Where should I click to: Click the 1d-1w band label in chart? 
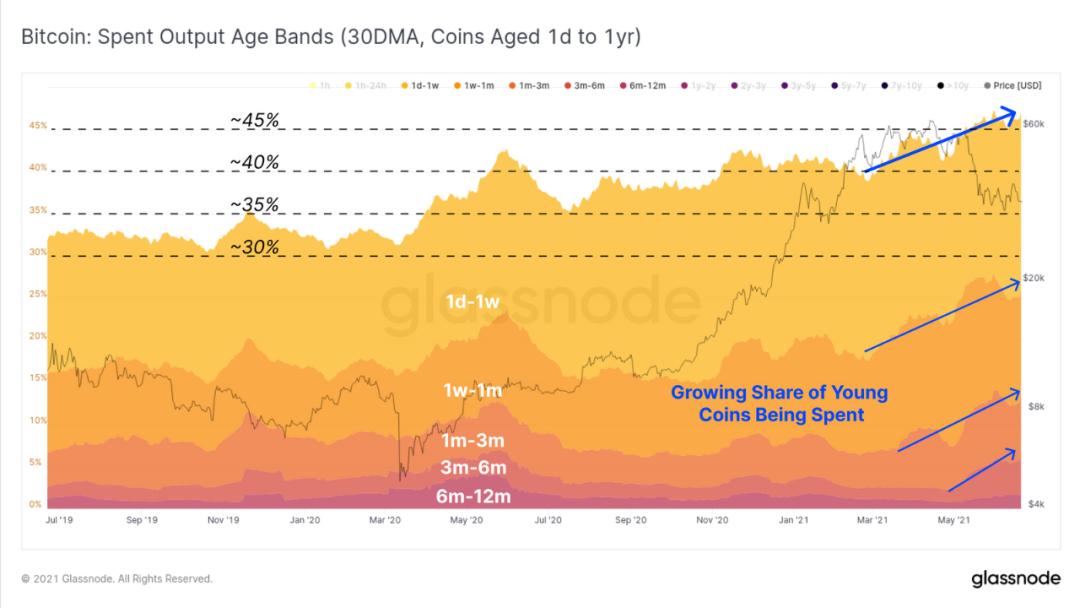472,302
